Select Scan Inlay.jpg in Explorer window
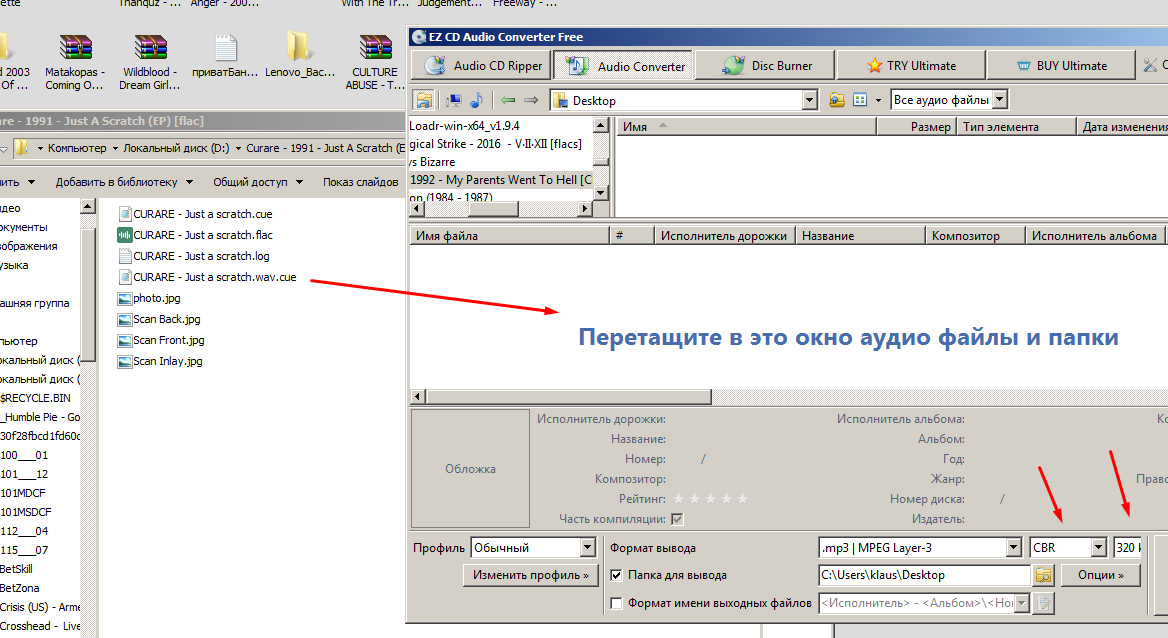The height and width of the screenshot is (638, 1168). (x=160, y=361)
